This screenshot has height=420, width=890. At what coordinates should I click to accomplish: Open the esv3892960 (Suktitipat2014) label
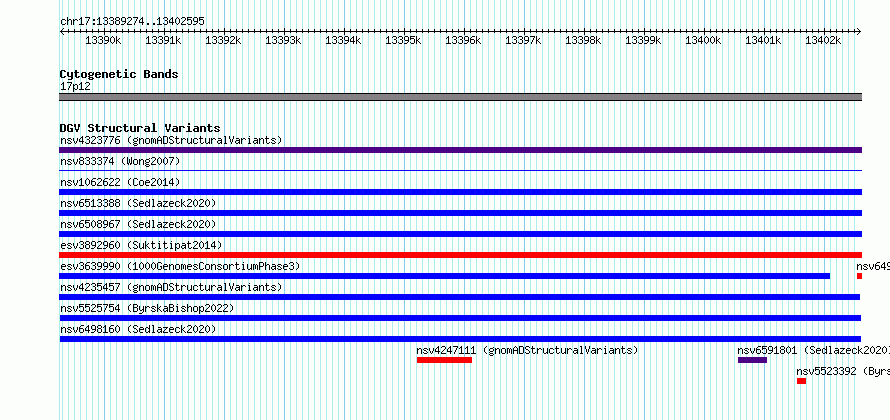click(141, 245)
